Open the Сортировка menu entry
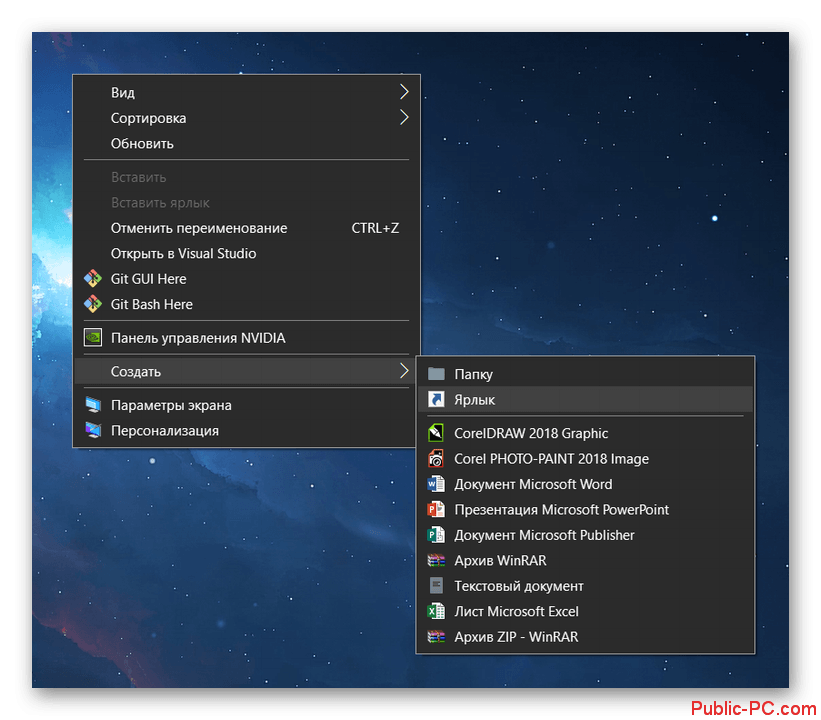821x720 pixels. [246, 118]
